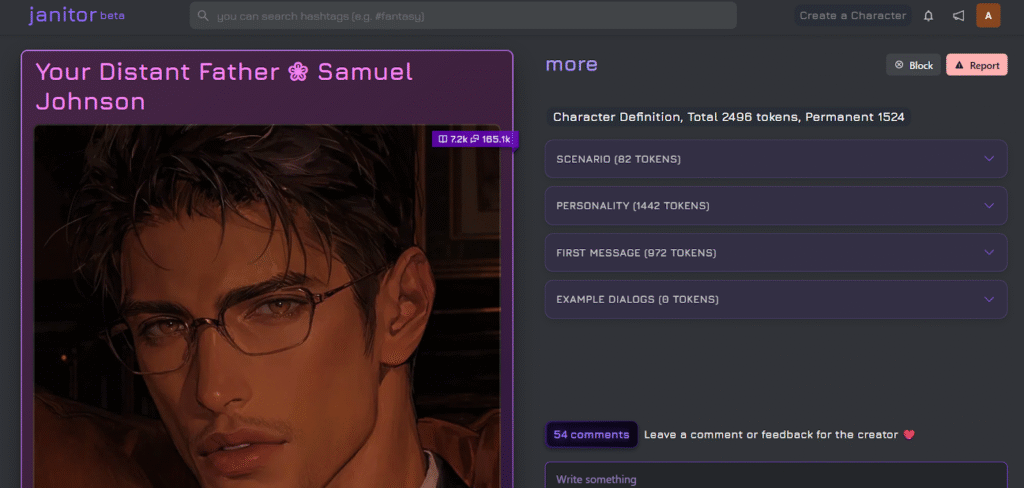This screenshot has width=1024, height=488.
Task: Click the megaphone announcements icon
Action: click(958, 16)
